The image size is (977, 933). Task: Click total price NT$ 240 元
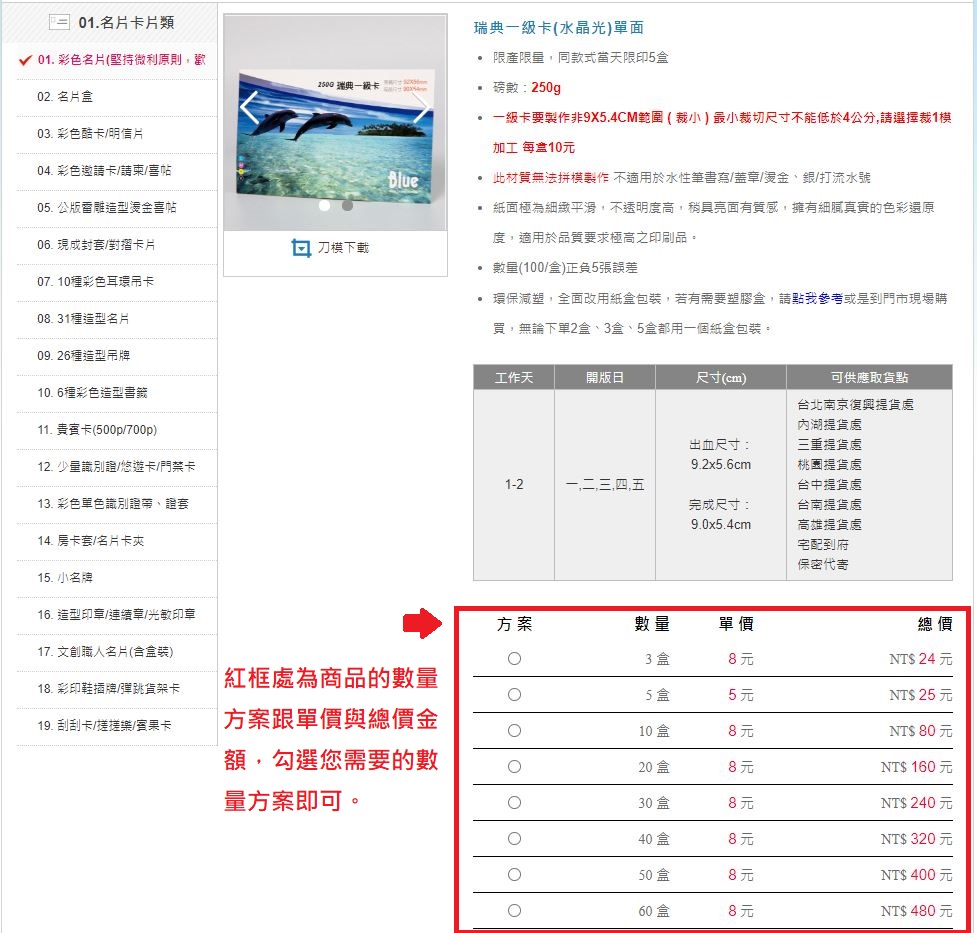917,803
